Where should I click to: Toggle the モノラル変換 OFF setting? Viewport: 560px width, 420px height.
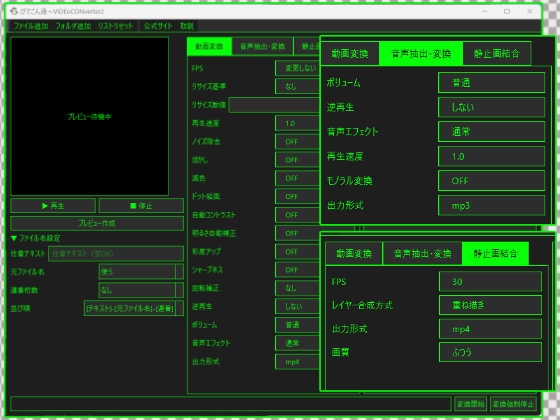491,181
